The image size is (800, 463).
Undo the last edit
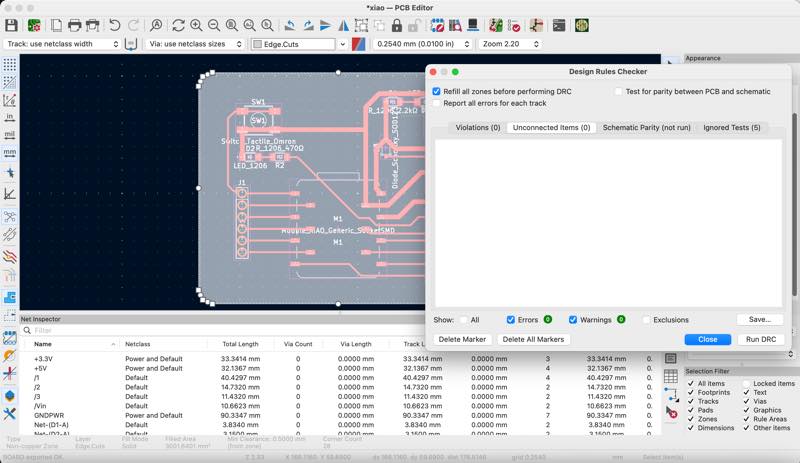[x=115, y=25]
